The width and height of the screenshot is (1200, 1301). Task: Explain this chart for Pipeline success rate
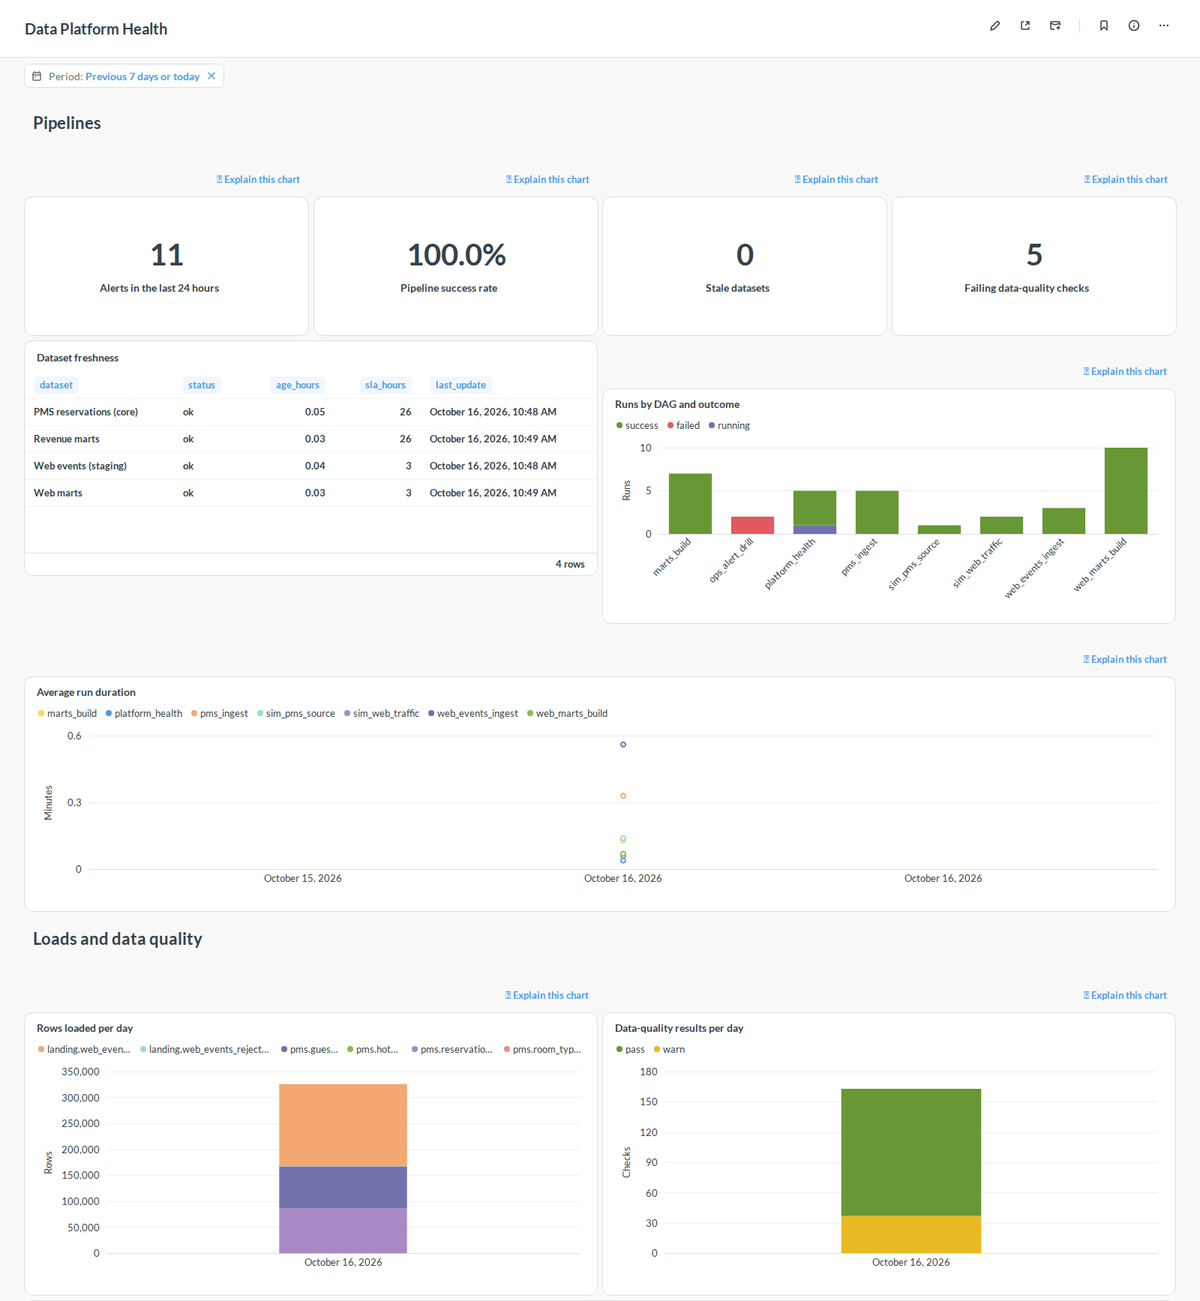point(547,180)
